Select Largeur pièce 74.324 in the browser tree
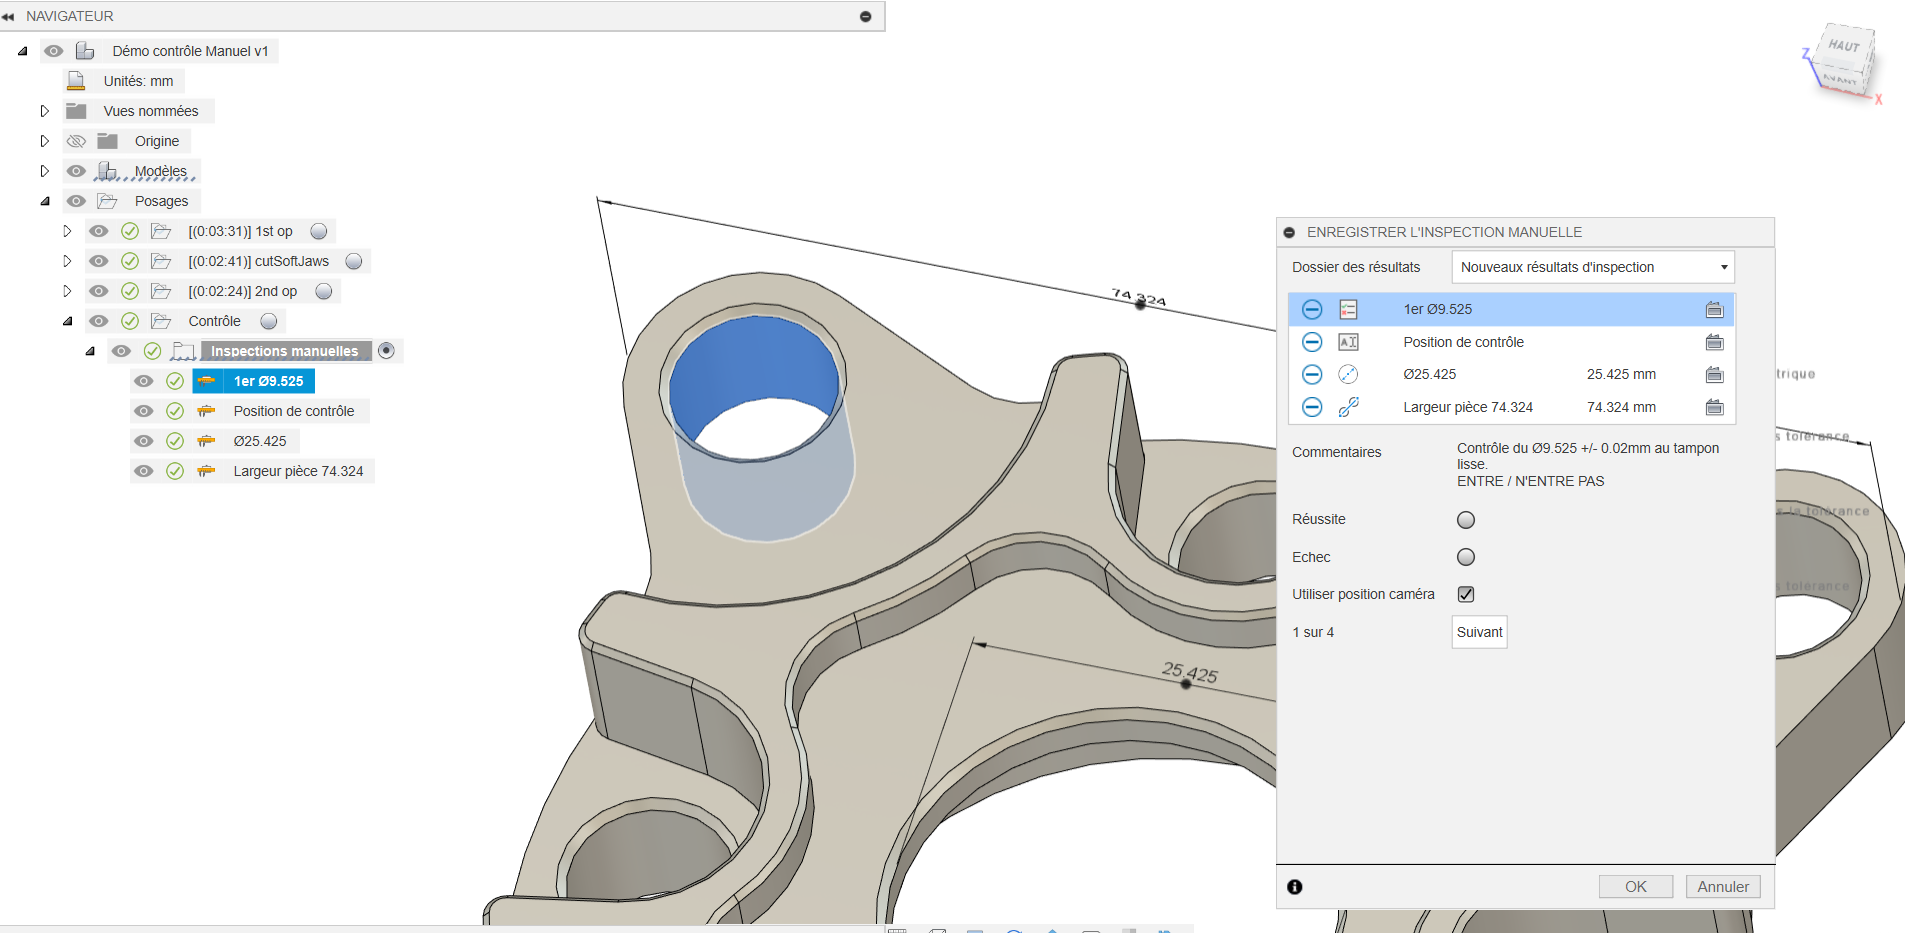Screen dimensions: 1905x933 [298, 471]
